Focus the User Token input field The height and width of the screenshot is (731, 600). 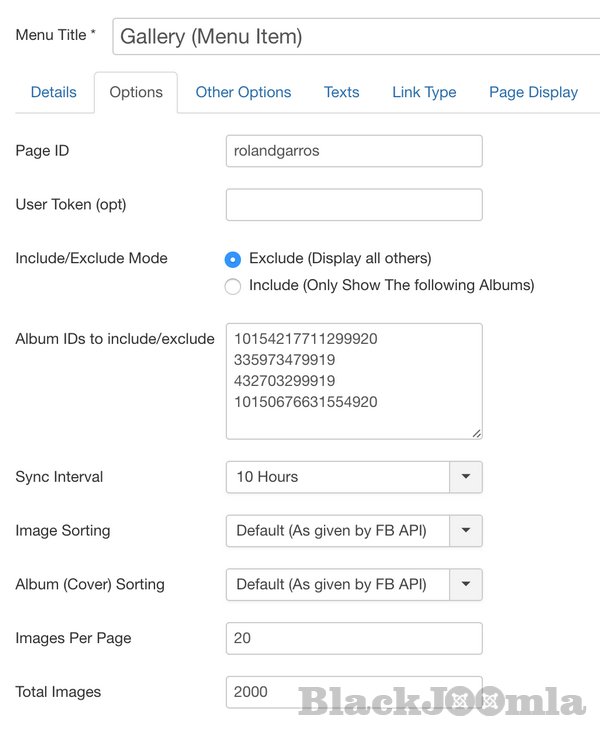354,205
